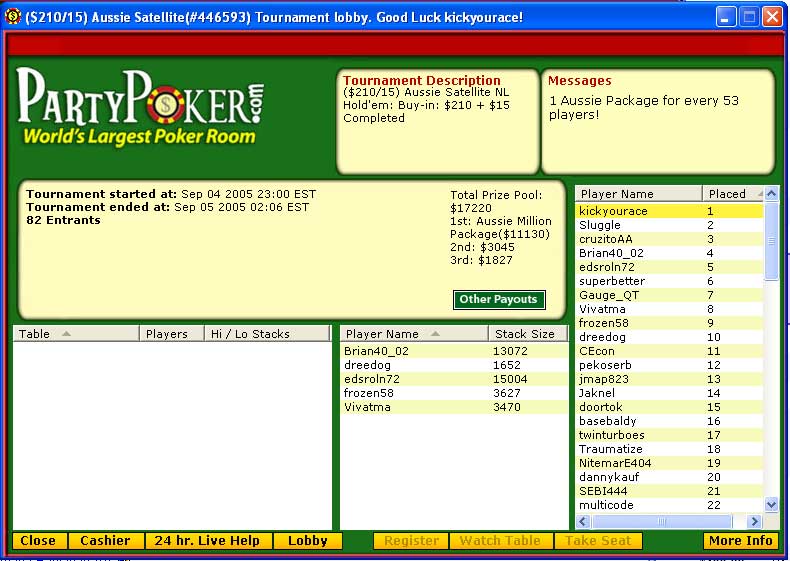
Task: Select Jaknel in the standings list
Action: (669, 393)
